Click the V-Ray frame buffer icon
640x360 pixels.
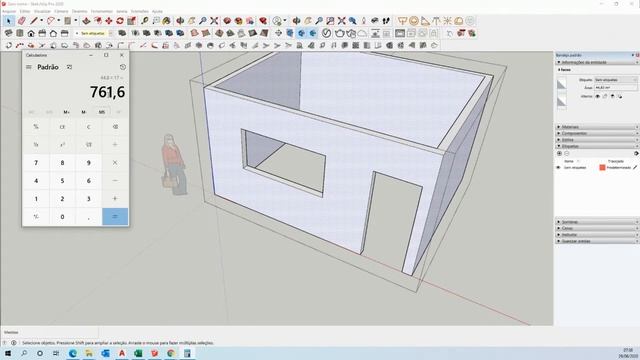[400, 33]
